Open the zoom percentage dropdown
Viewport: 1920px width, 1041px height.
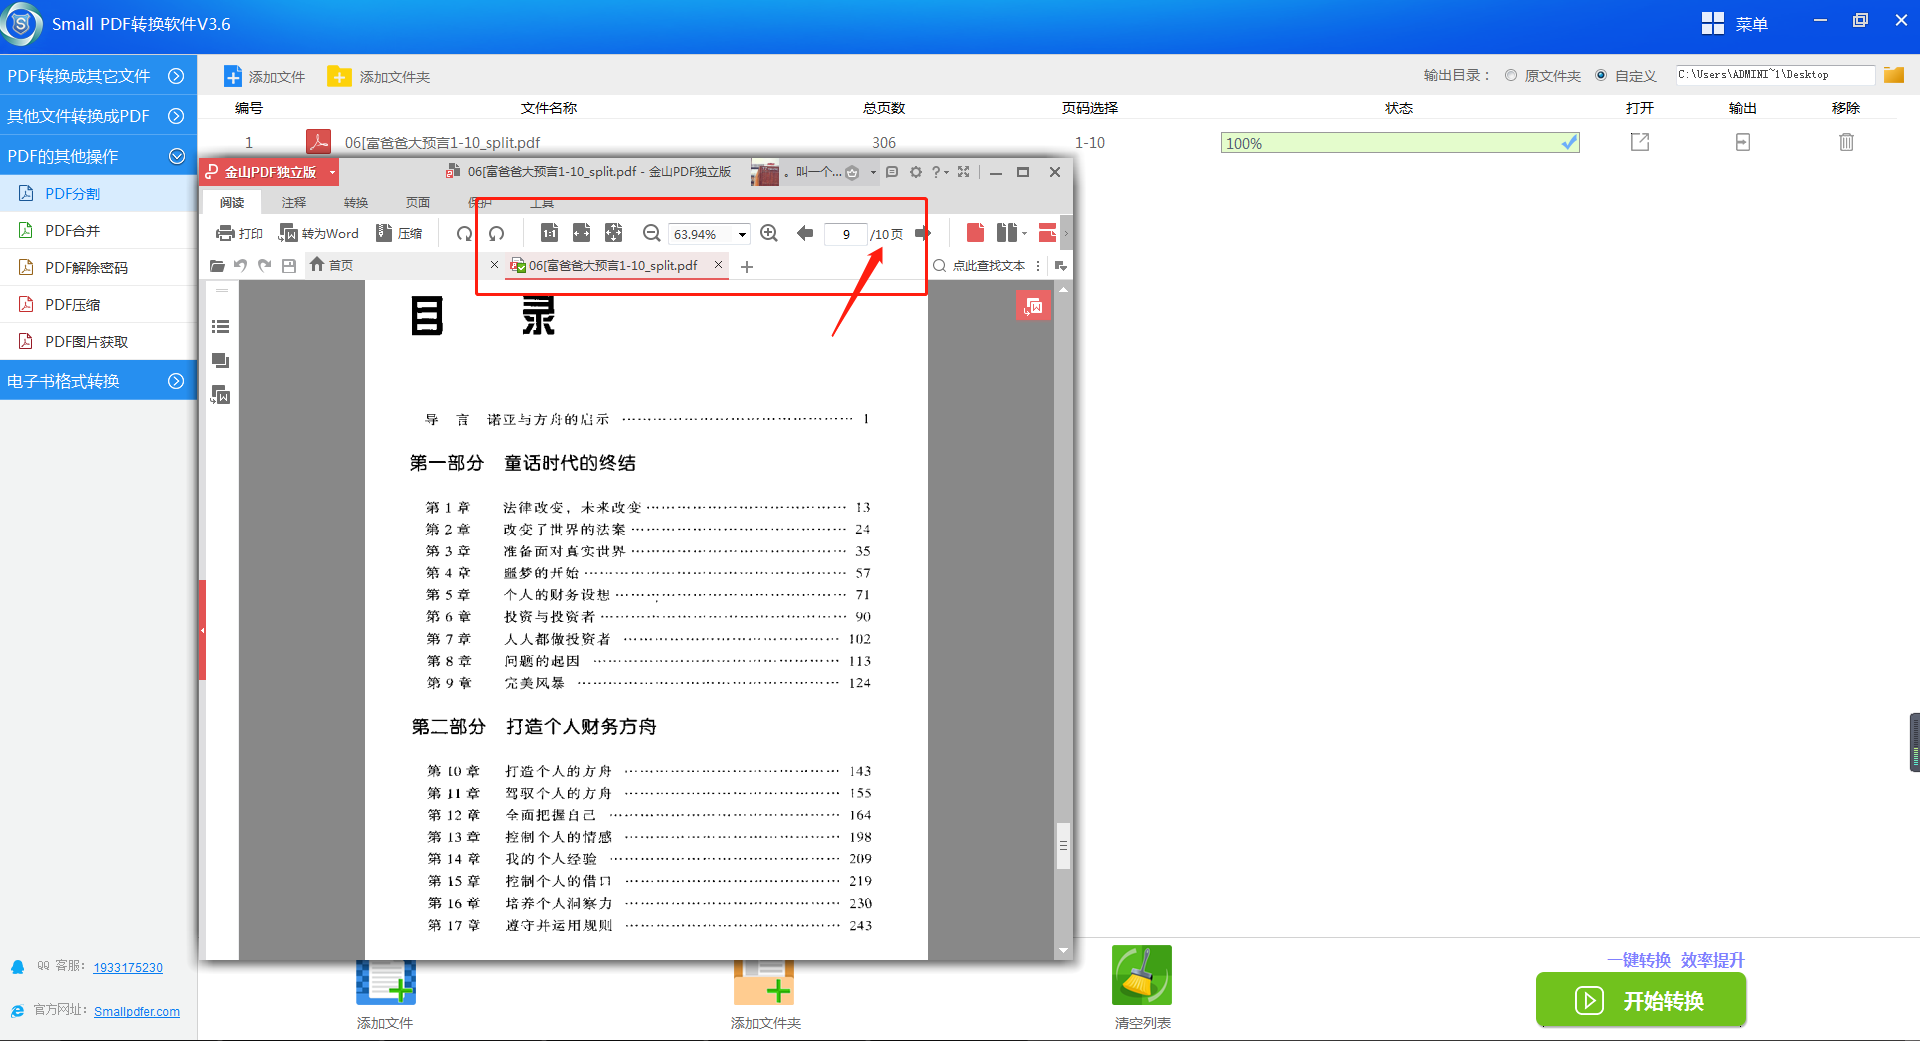tap(742, 234)
